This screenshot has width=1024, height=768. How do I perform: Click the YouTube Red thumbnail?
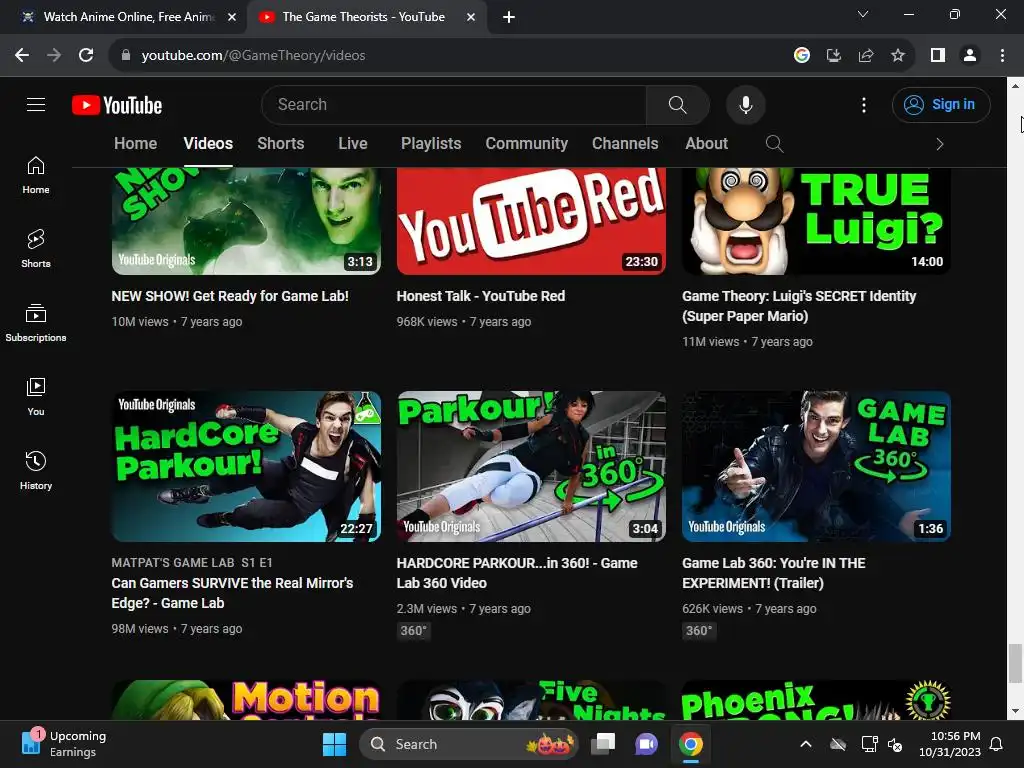[x=531, y=221]
